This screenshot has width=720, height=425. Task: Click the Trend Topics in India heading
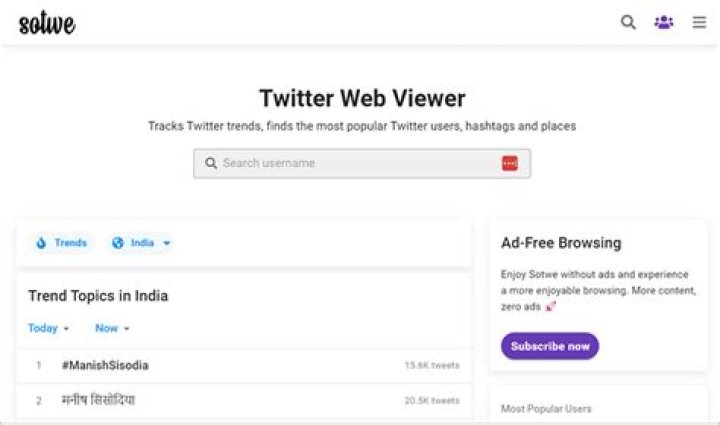(x=98, y=296)
